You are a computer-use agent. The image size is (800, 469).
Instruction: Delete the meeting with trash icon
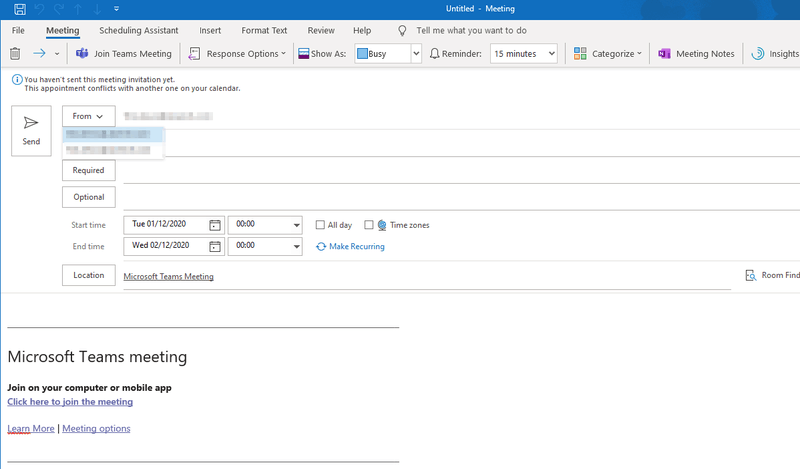tap(15, 54)
